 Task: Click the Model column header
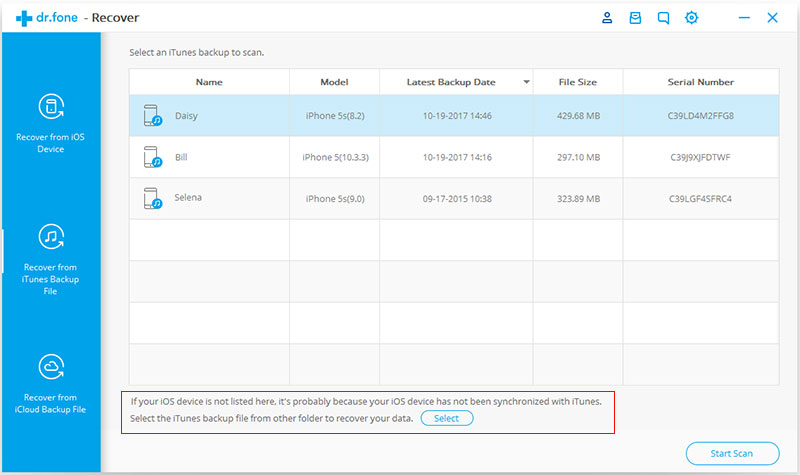coord(334,82)
